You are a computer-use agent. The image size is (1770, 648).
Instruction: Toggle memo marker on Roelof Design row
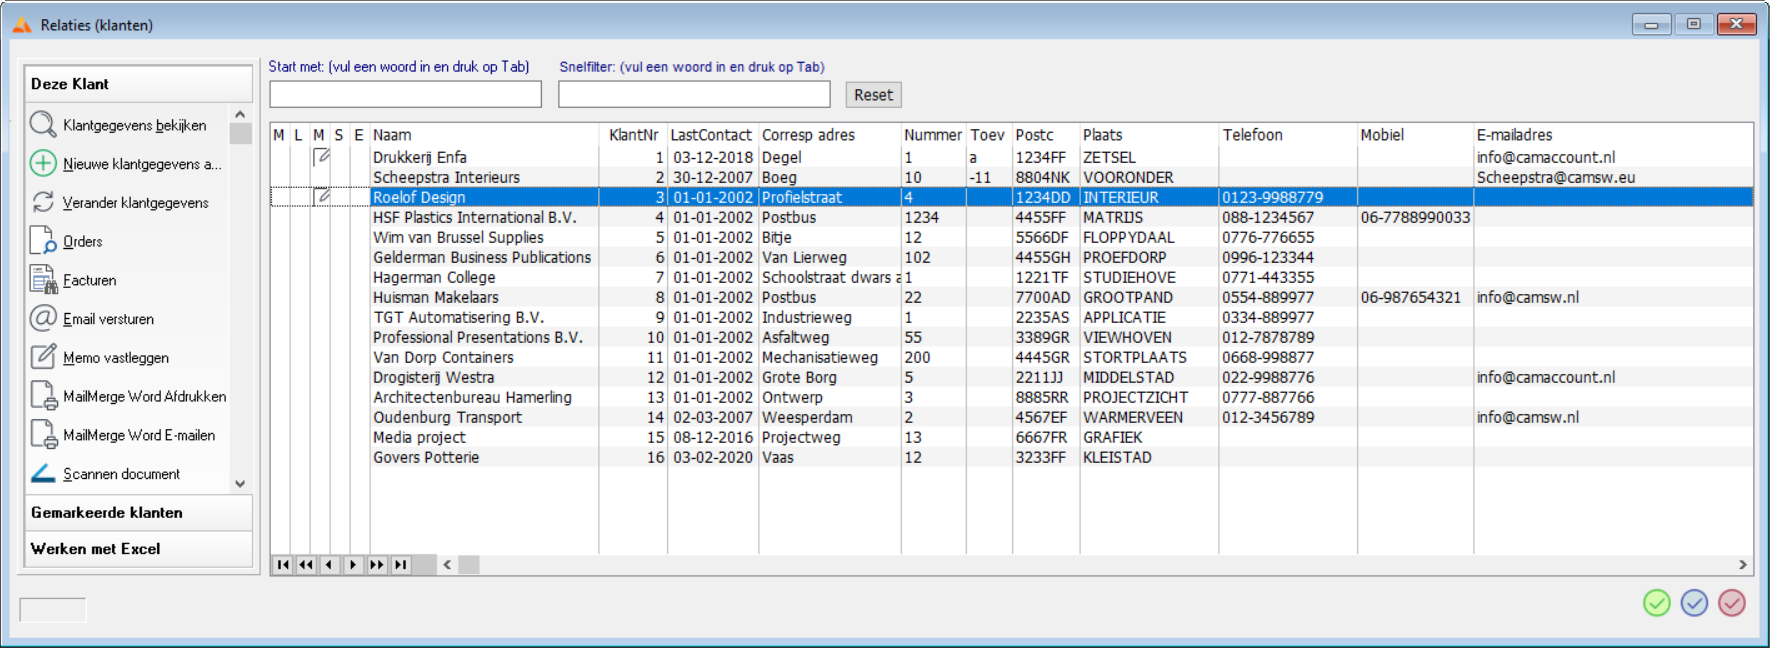[x=321, y=197]
